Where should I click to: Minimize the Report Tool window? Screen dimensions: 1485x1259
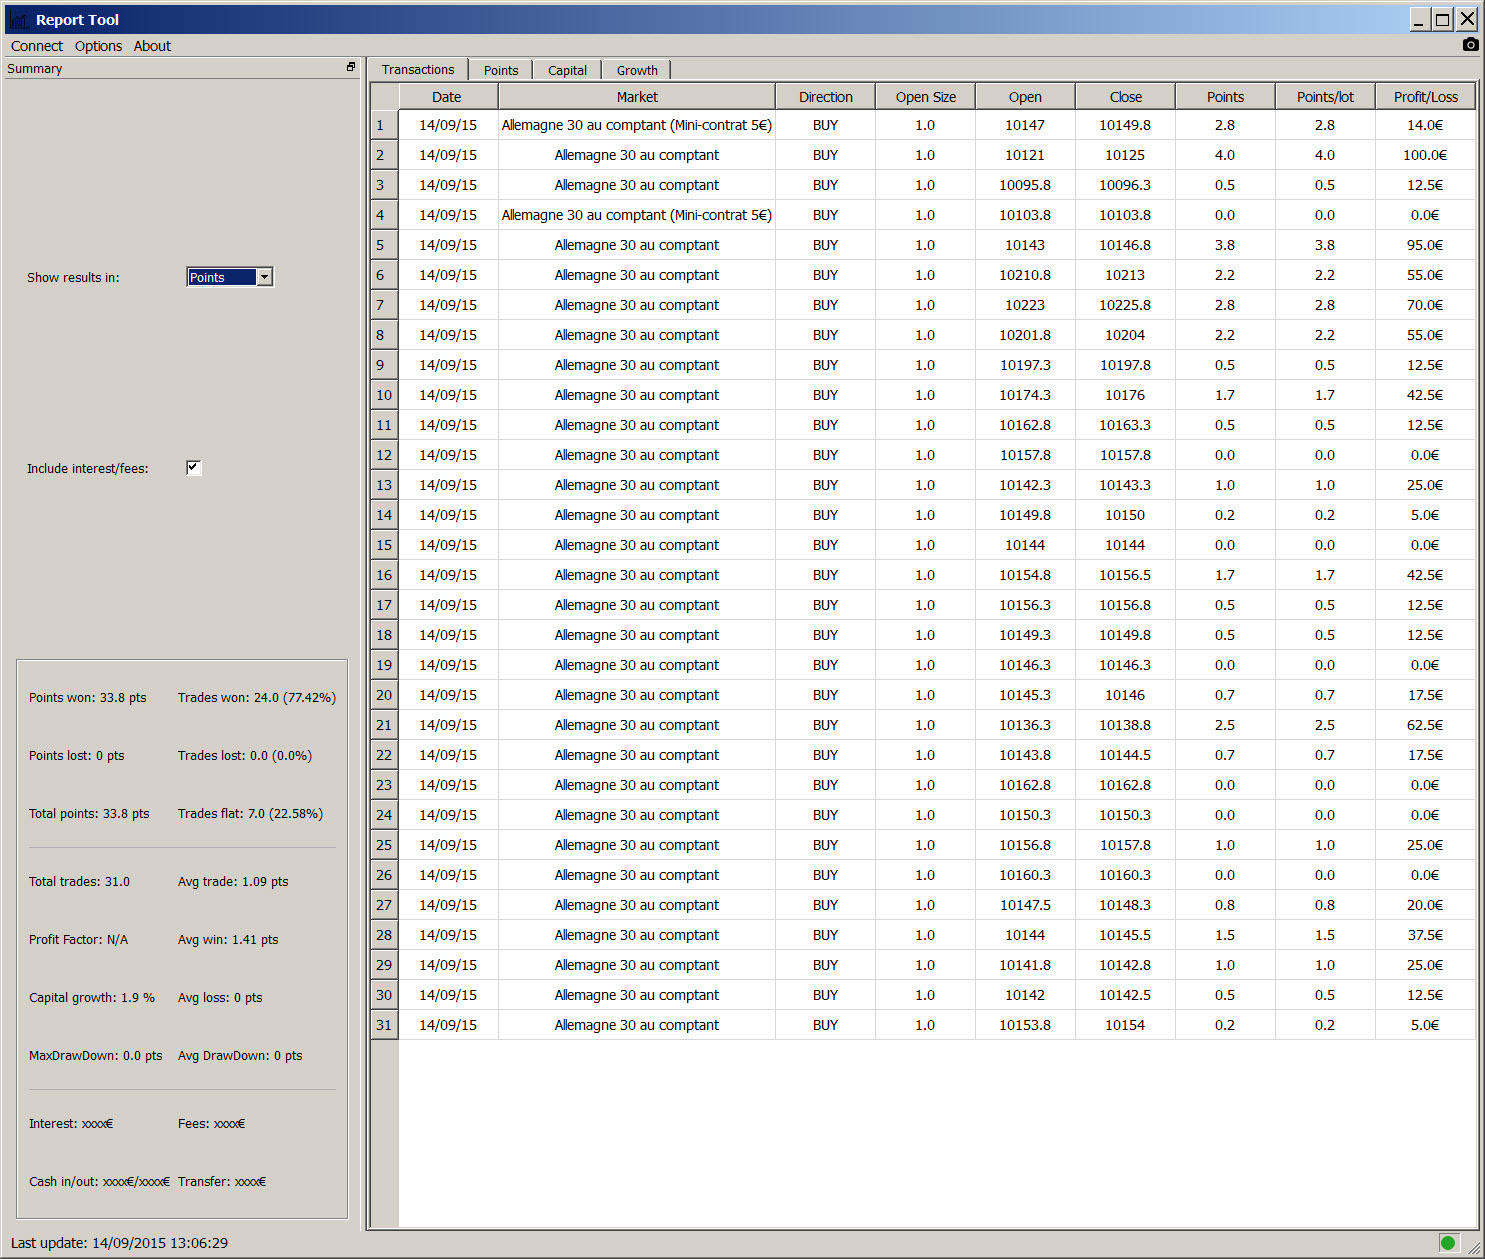[x=1419, y=19]
